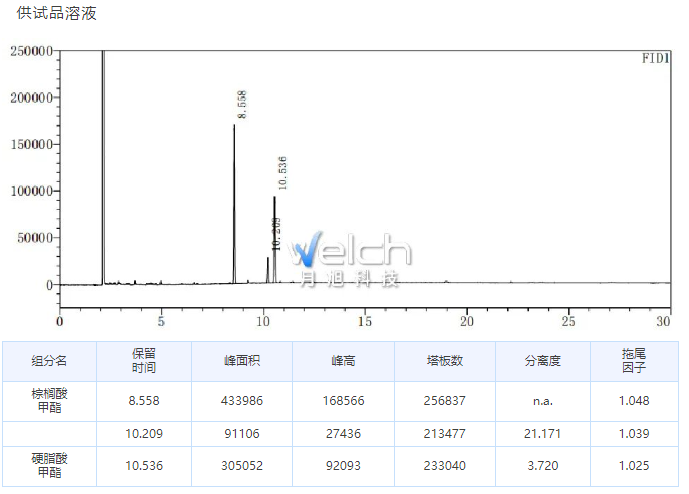
Task: Select the 硬脂酸甲酯 component row name
Action: tap(49, 465)
